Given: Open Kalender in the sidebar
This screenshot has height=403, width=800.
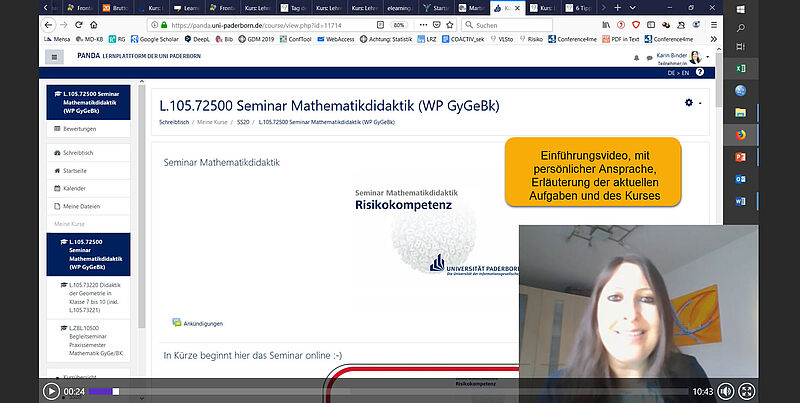Looking at the screenshot, I should click(x=88, y=188).
